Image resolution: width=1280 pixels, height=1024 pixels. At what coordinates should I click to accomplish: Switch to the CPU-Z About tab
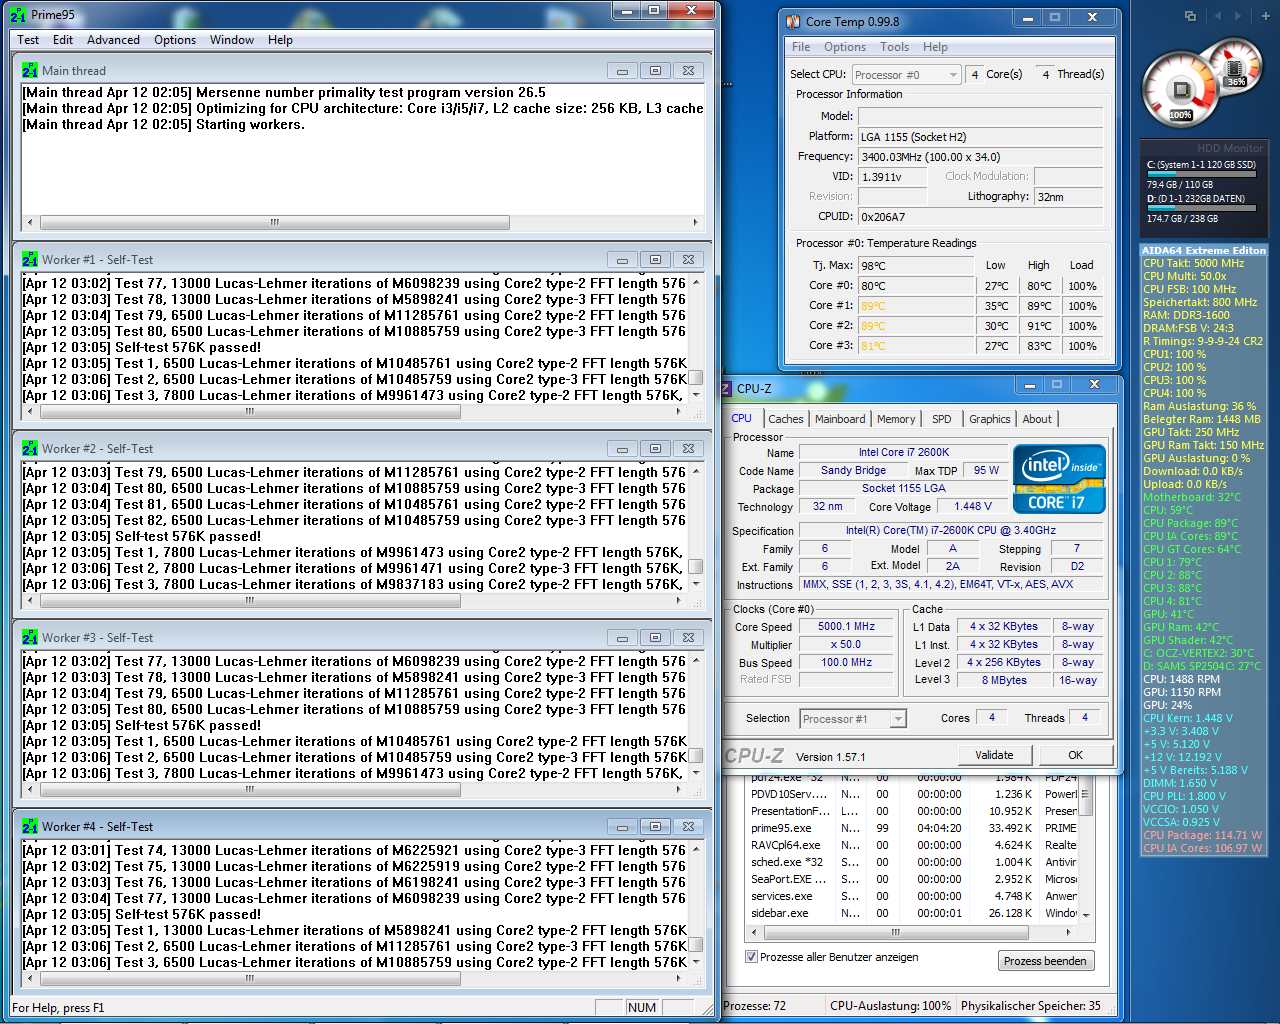click(1037, 419)
